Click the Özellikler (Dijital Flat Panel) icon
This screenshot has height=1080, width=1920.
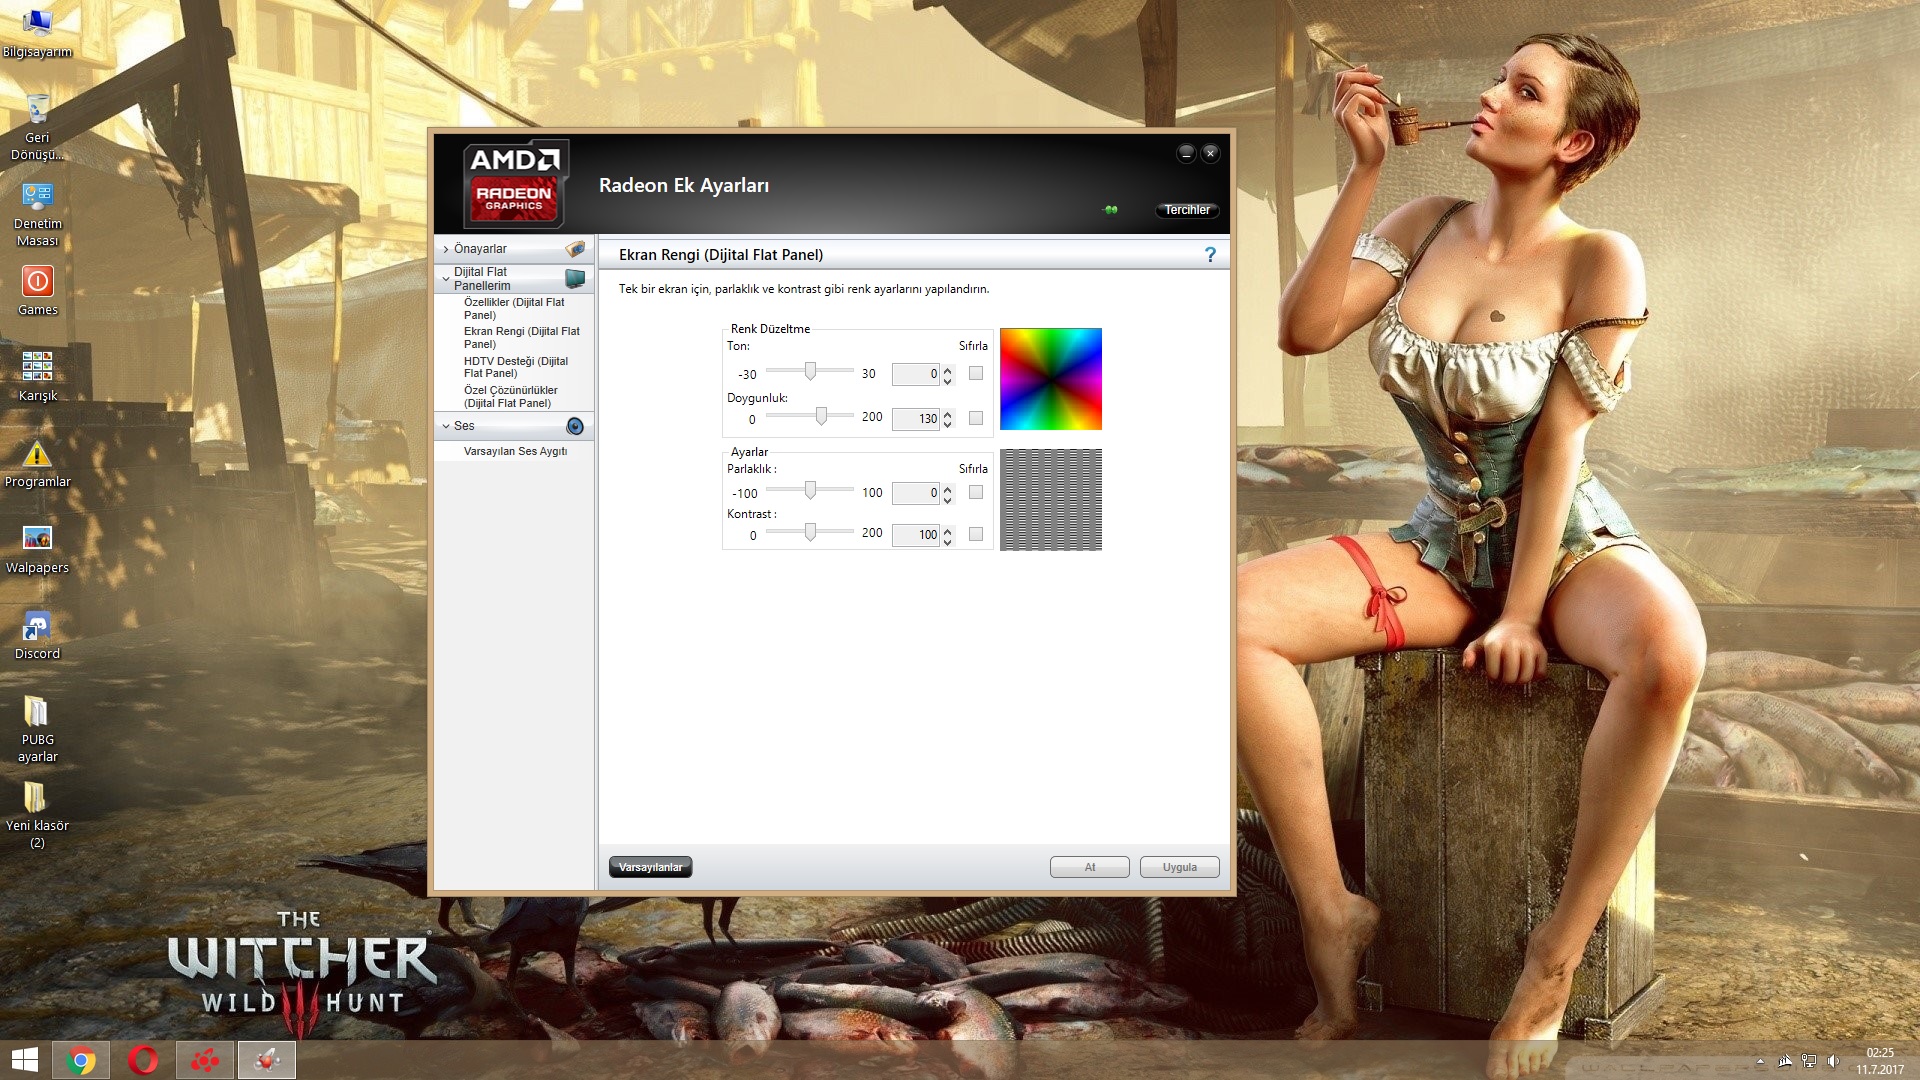pos(516,307)
